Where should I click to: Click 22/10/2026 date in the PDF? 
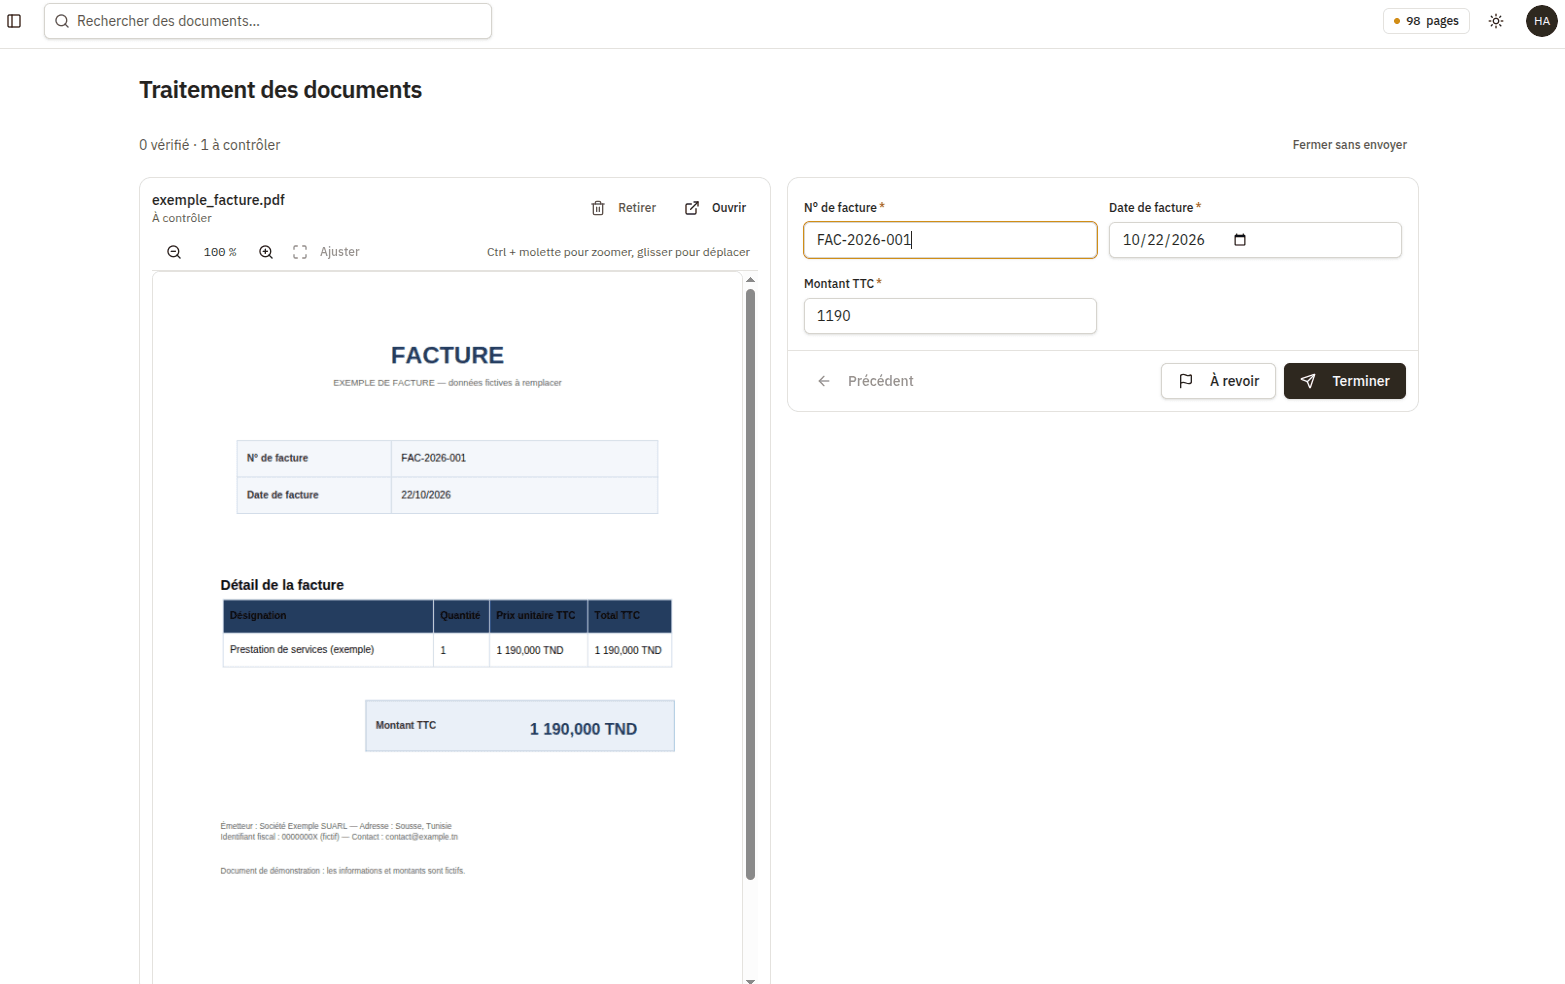coord(426,495)
